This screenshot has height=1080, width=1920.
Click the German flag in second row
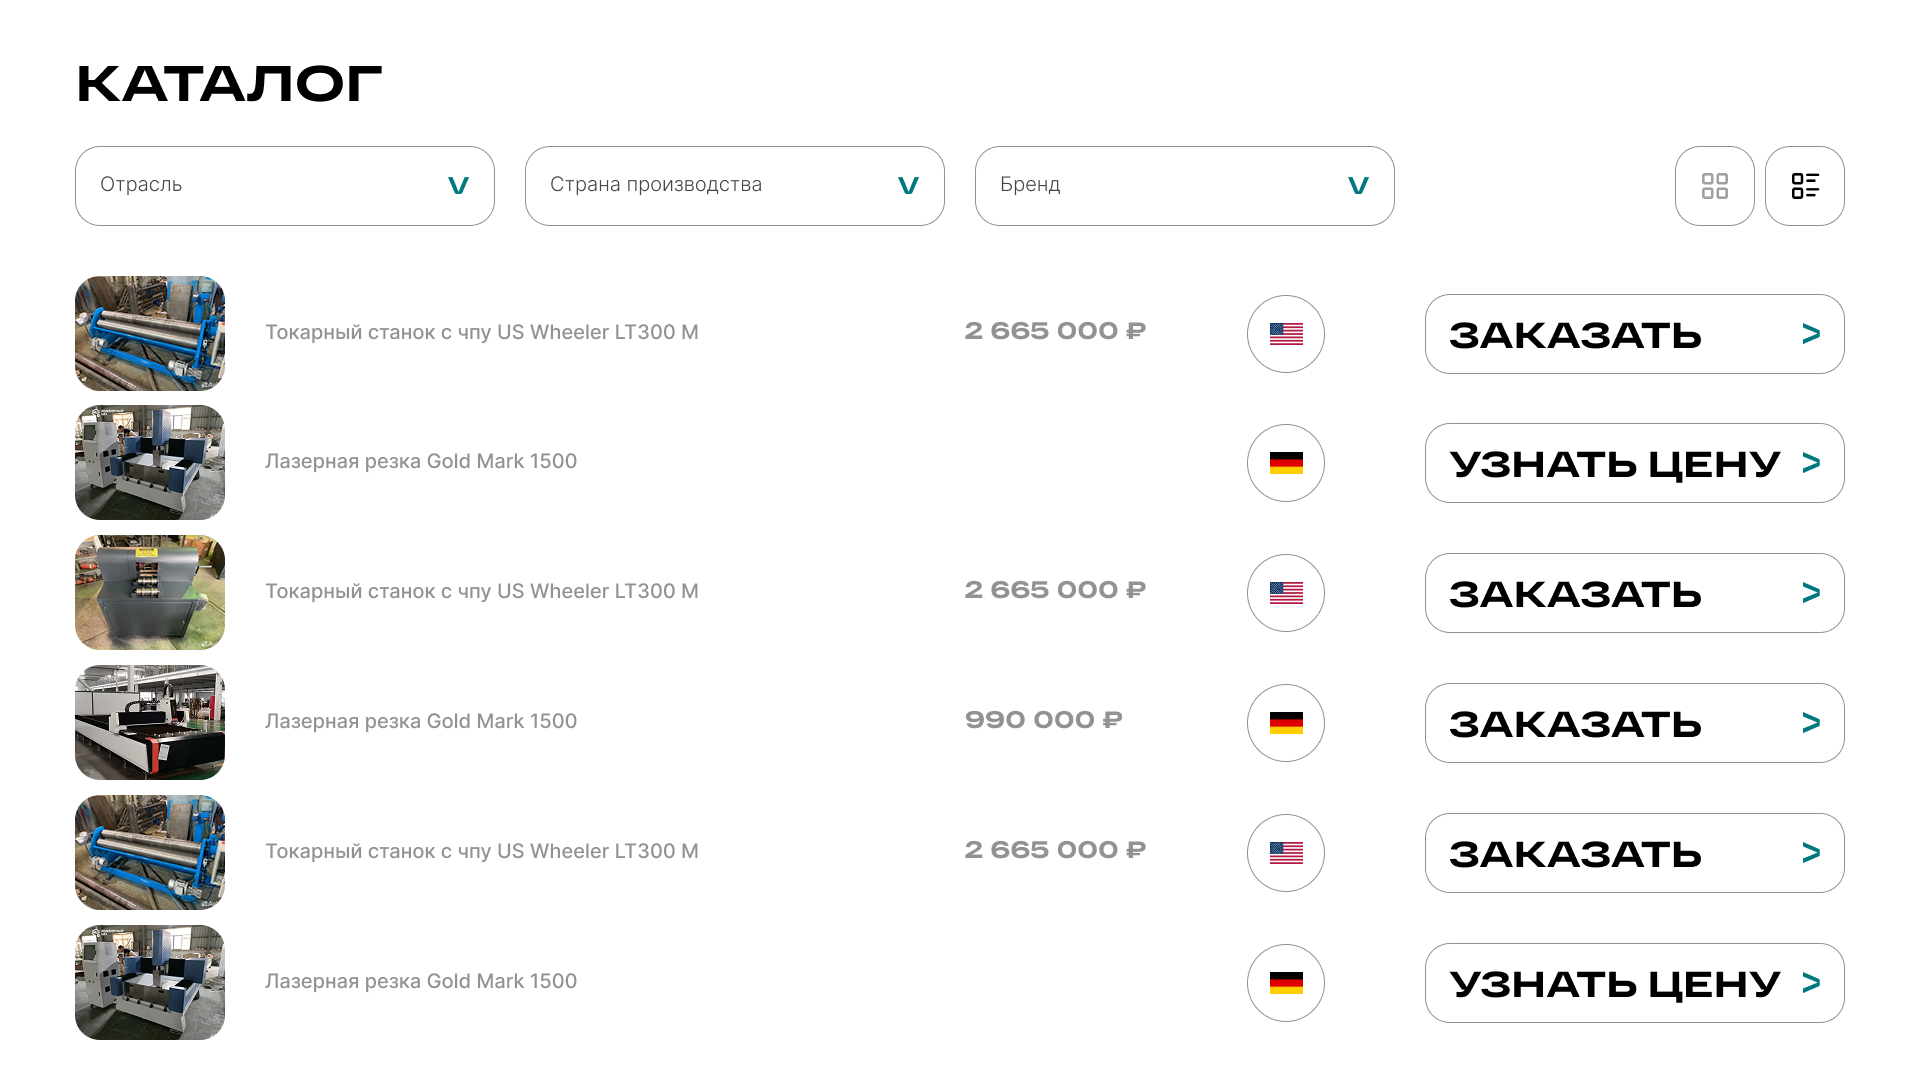coord(1285,463)
